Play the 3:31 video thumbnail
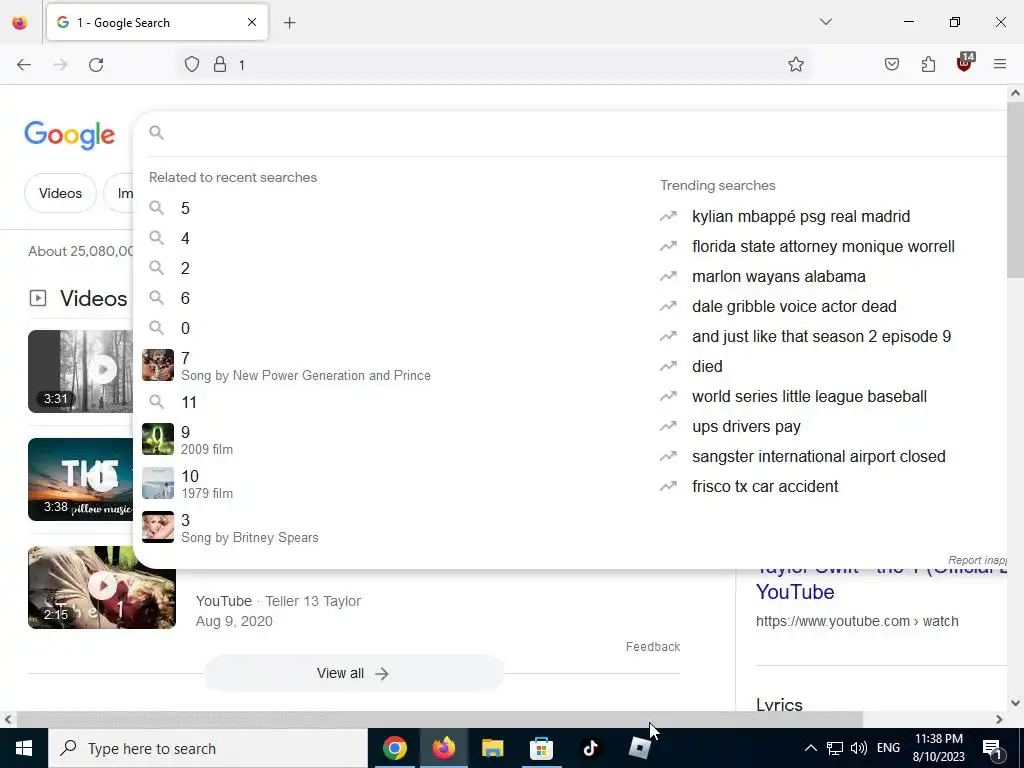The width and height of the screenshot is (1024, 768). pos(80,372)
